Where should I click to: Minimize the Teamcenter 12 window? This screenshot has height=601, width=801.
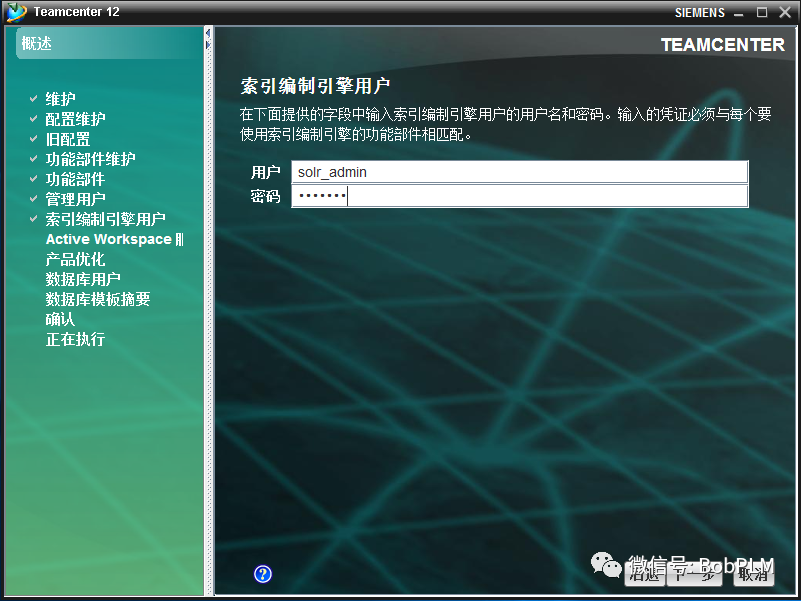point(739,13)
